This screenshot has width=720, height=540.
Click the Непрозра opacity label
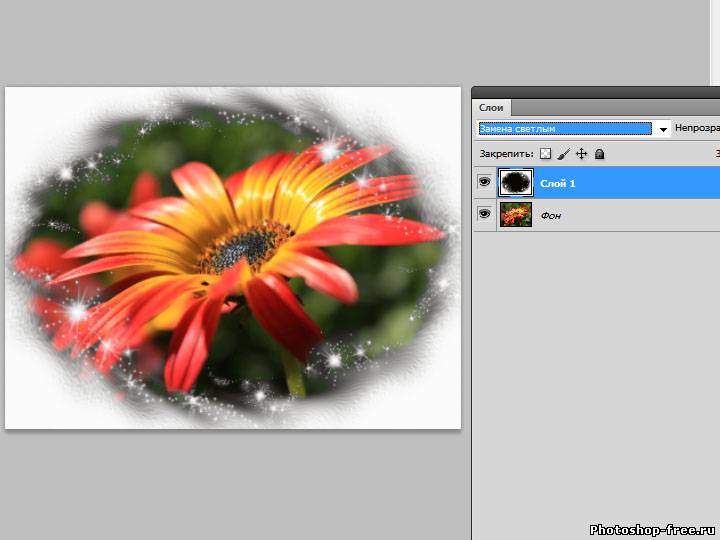(x=696, y=129)
